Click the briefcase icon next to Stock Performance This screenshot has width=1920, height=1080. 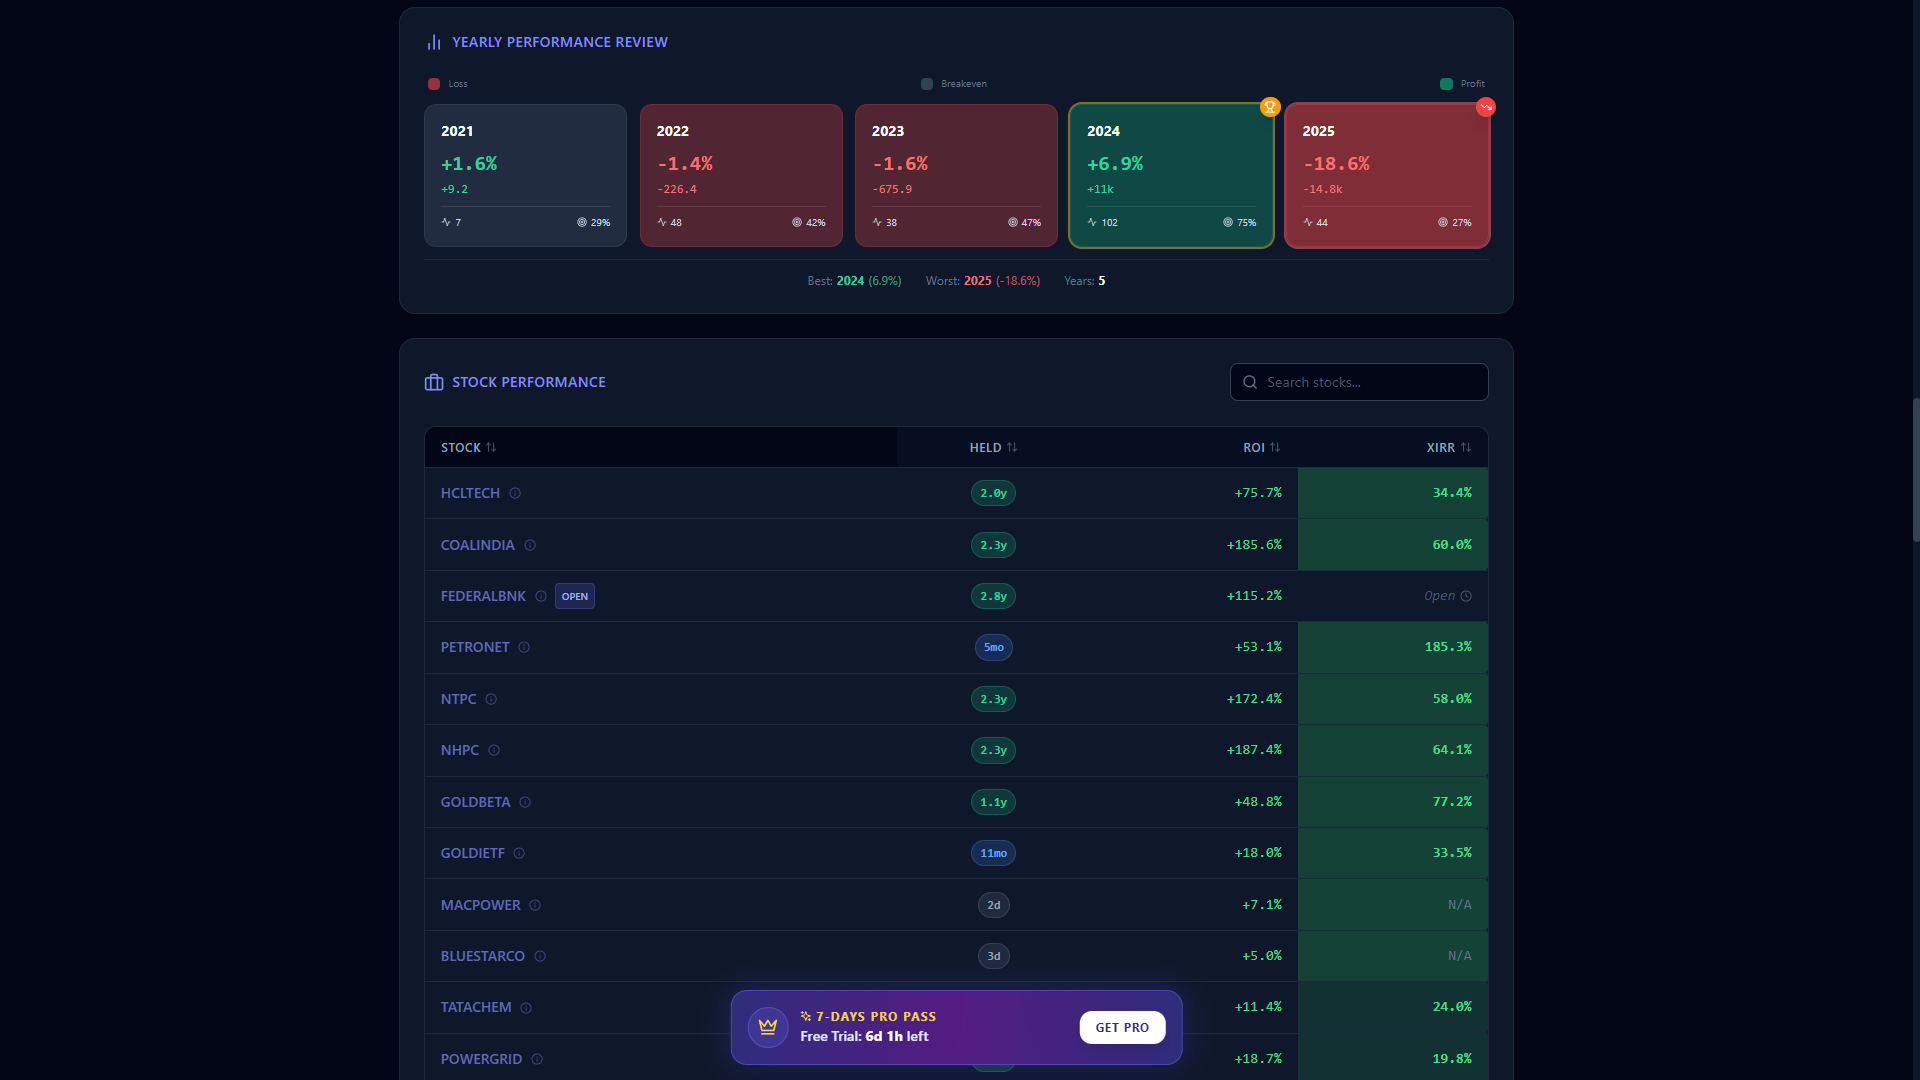pyautogui.click(x=433, y=382)
